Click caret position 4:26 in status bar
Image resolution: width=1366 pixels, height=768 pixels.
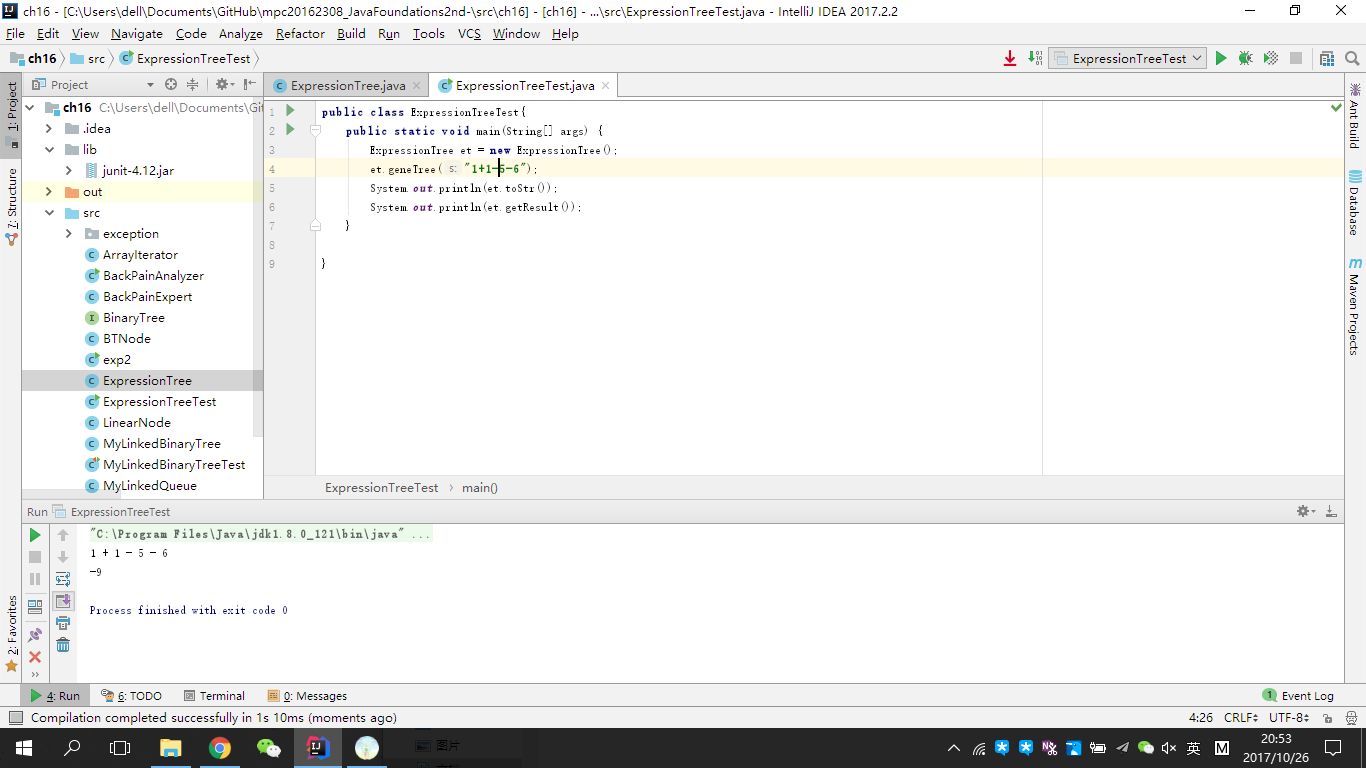[x=1201, y=717]
